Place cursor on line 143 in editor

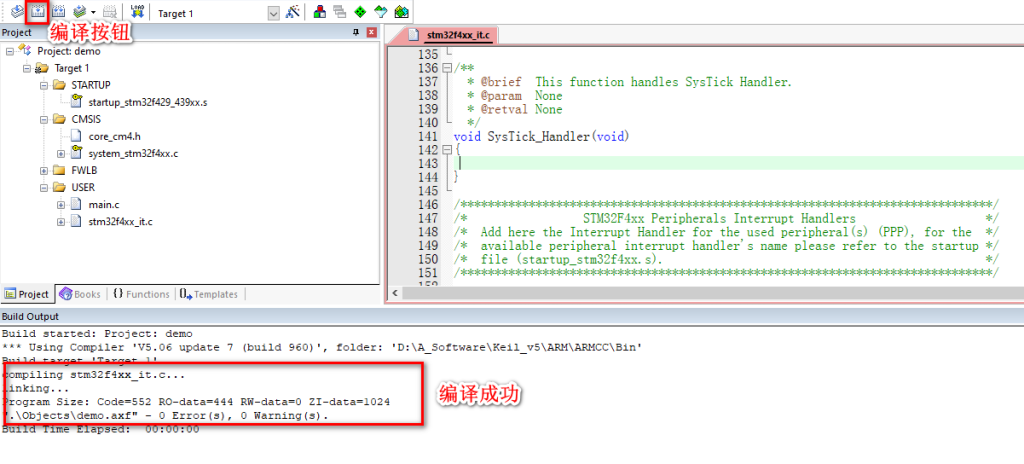pos(738,163)
